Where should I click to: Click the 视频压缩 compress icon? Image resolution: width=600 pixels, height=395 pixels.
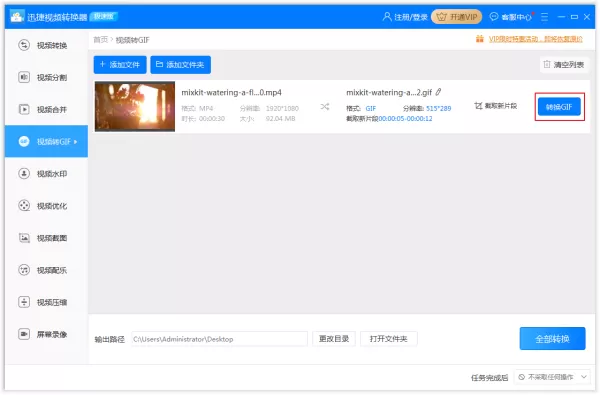(24, 302)
